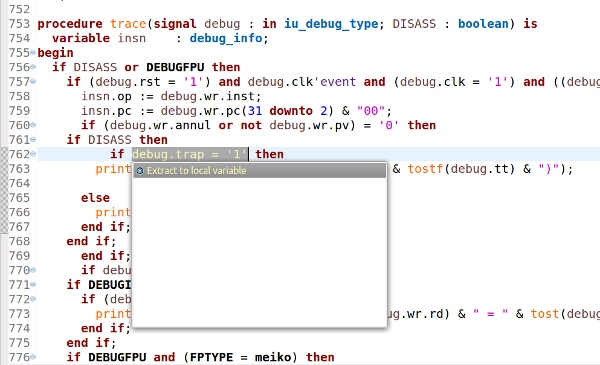Collapse the fold marker on line 756
600x365 pixels.
[33, 67]
